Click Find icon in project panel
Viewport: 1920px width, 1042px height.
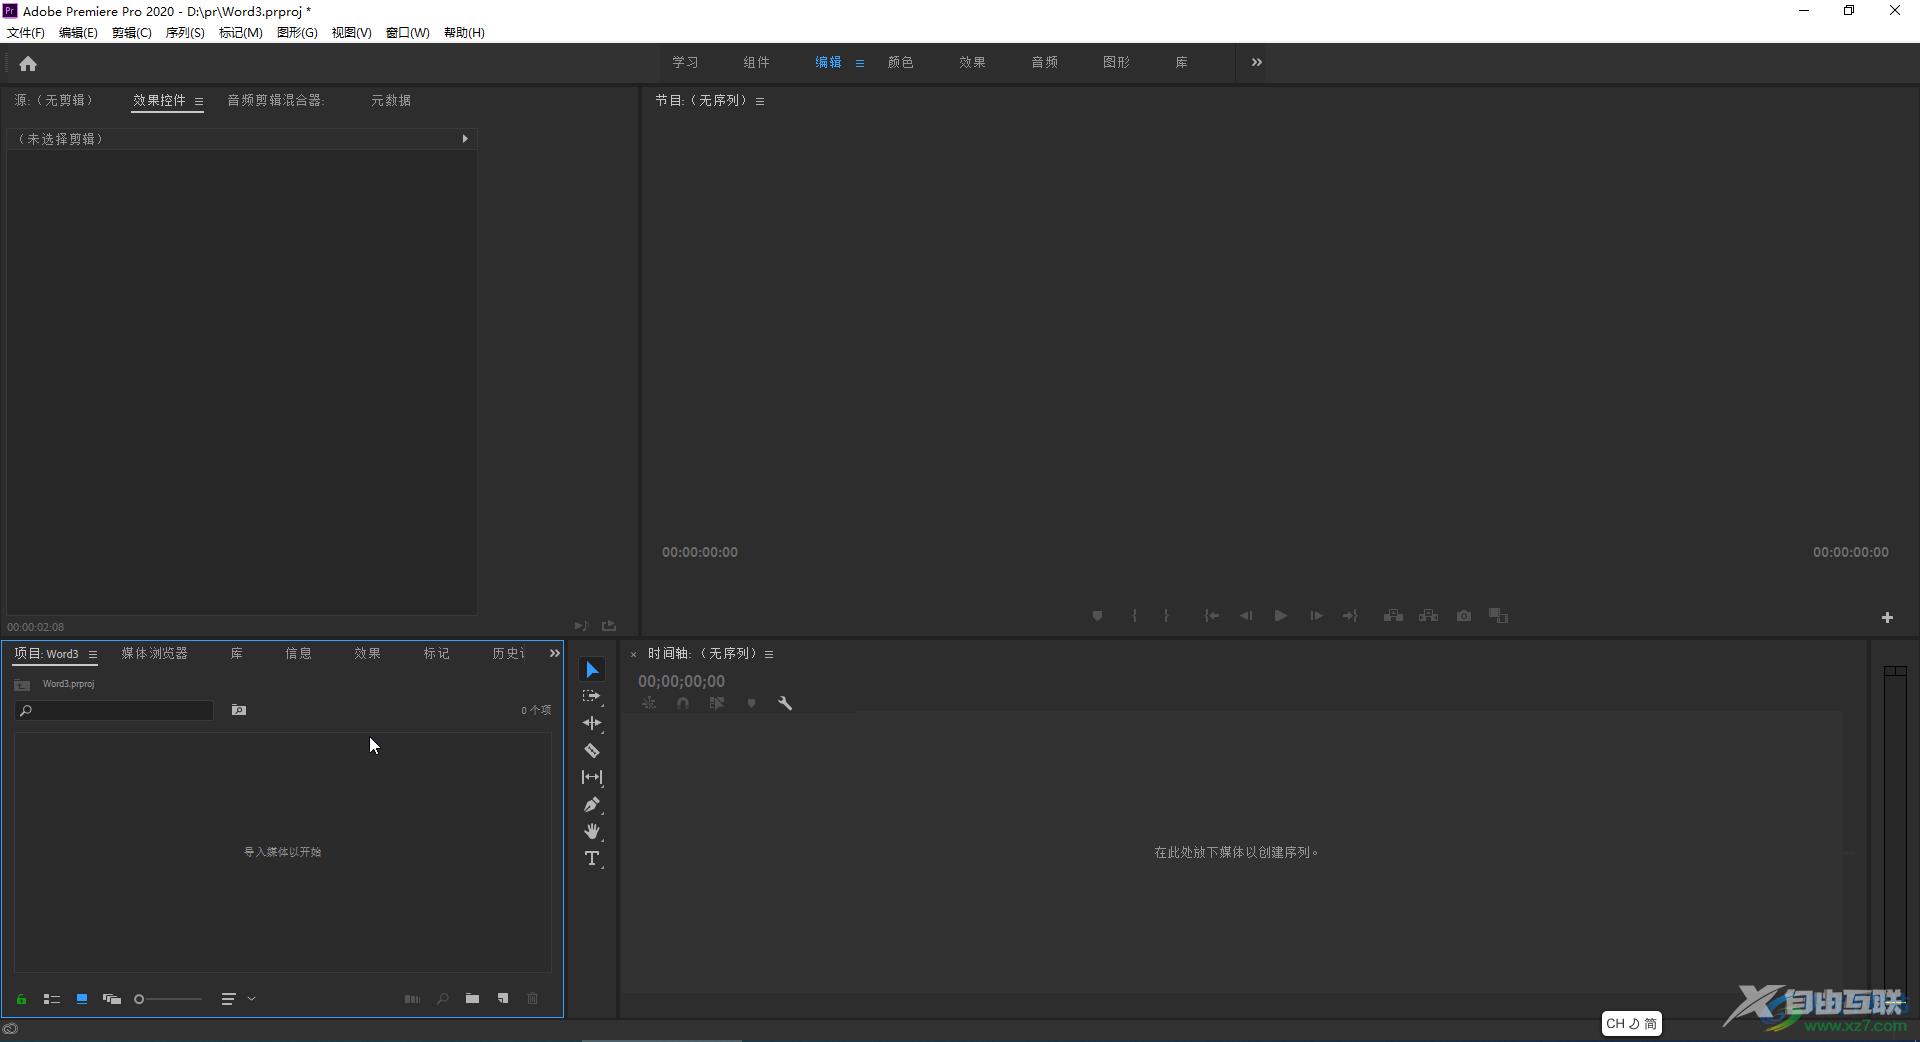point(442,999)
